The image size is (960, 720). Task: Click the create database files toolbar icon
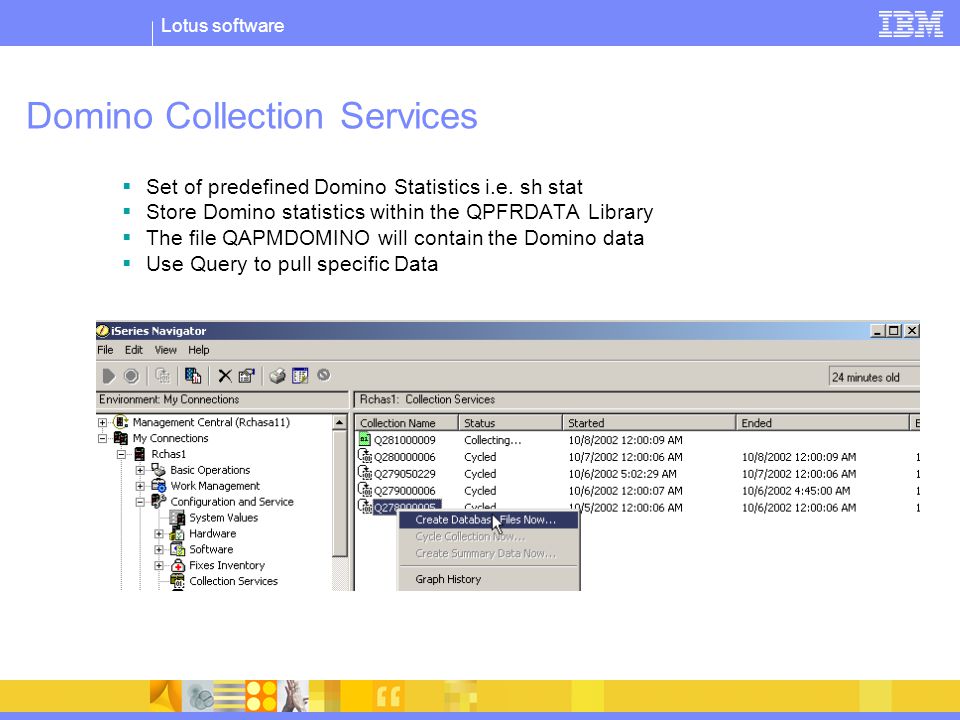193,376
